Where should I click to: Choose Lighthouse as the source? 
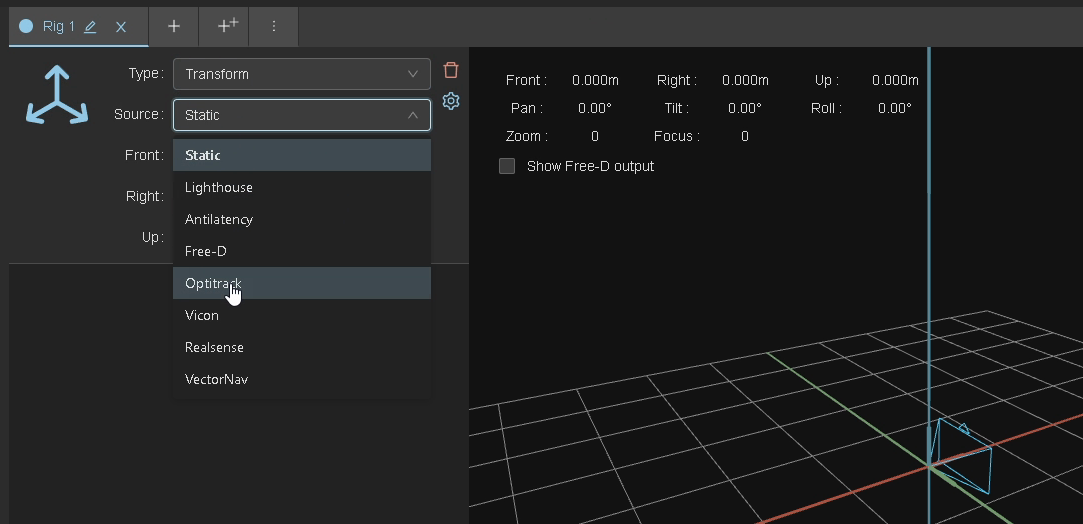[301, 187]
